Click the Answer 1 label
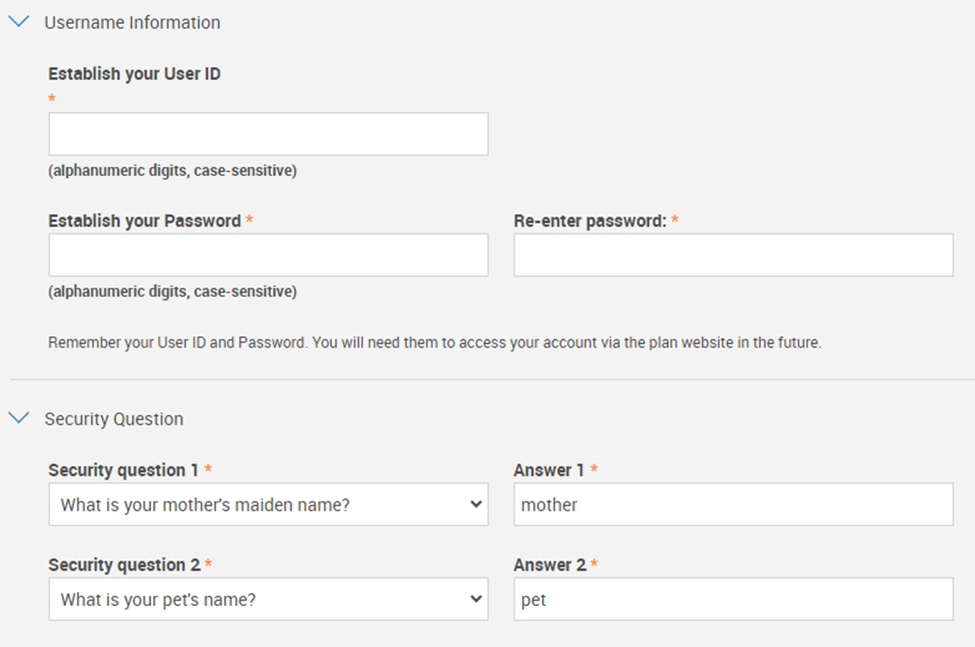Screen dimensions: 975x647 coord(549,470)
